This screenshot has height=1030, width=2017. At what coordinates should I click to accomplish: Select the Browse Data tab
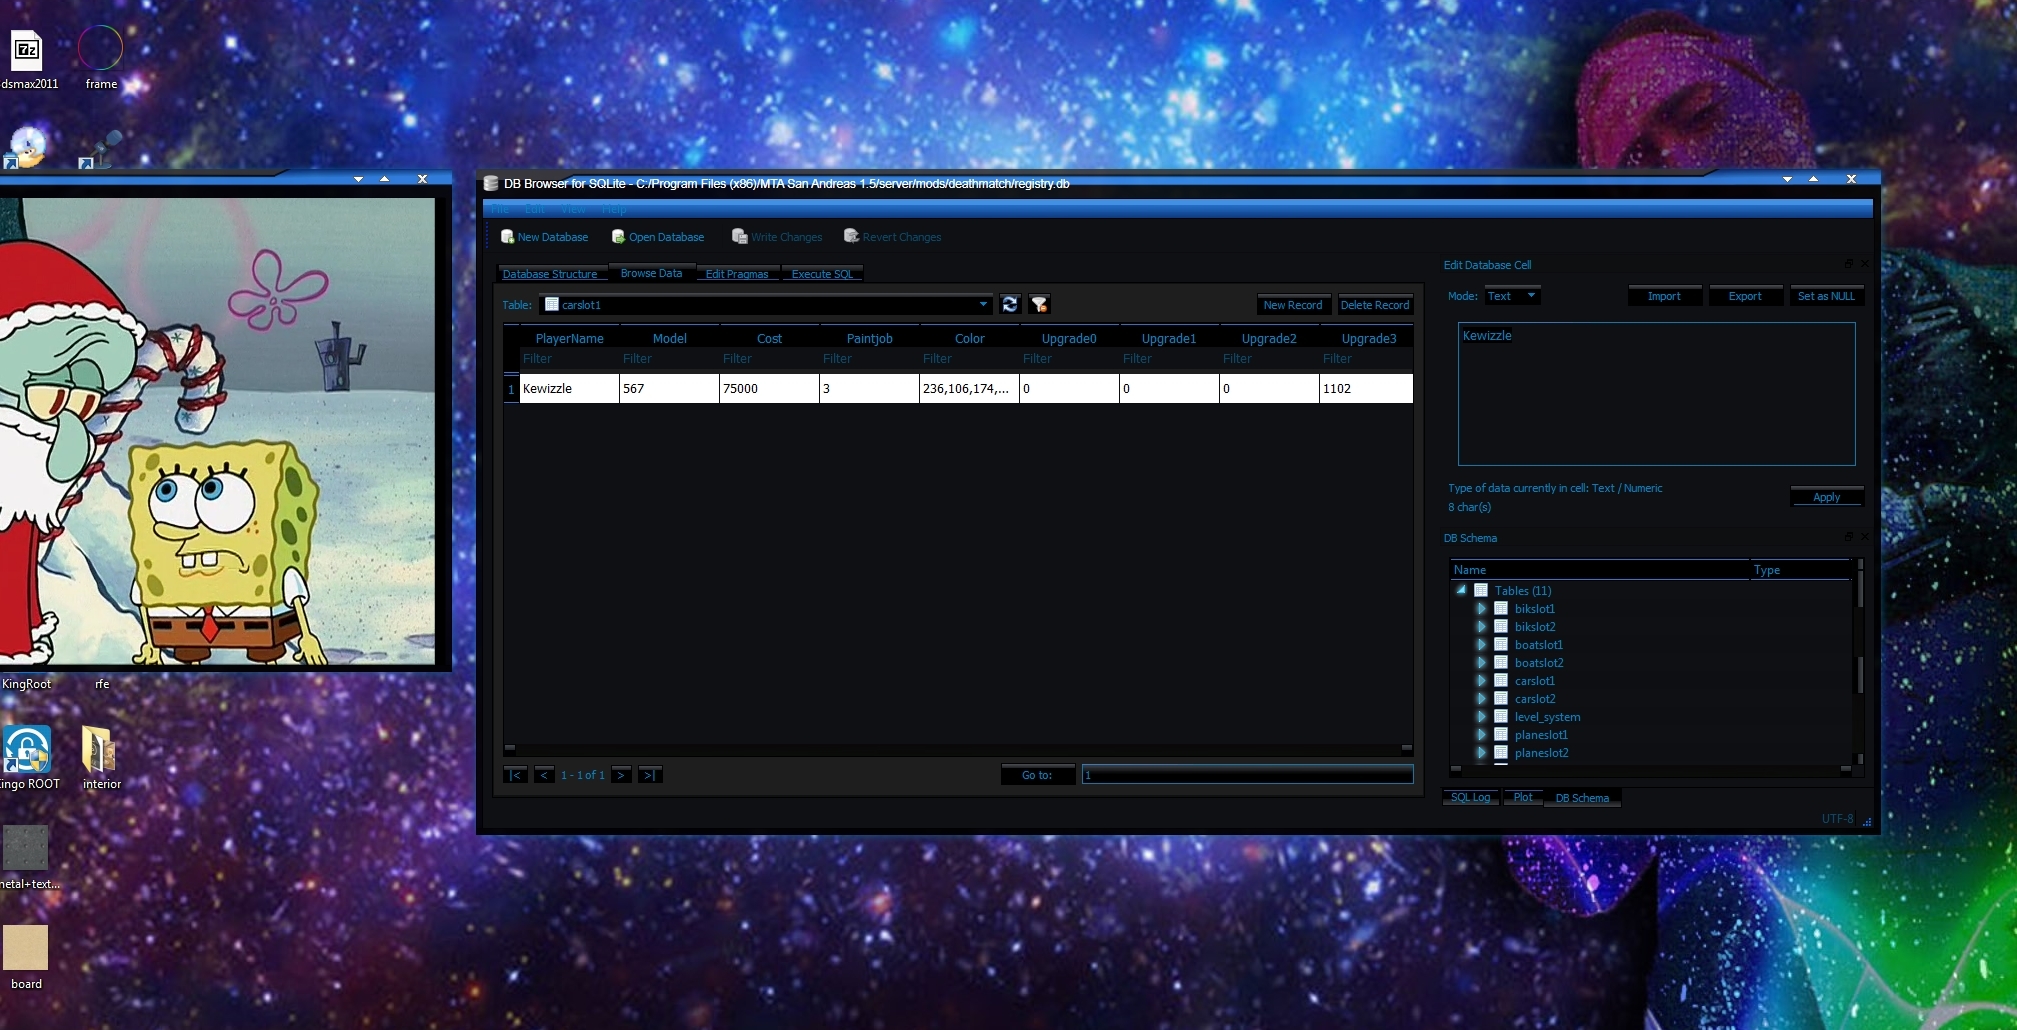(651, 273)
